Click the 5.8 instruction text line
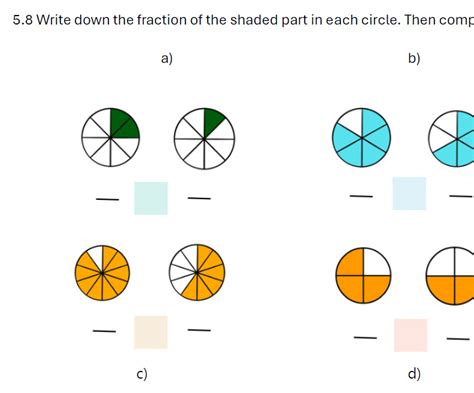Image resolution: width=474 pixels, height=393 pixels. [243, 20]
